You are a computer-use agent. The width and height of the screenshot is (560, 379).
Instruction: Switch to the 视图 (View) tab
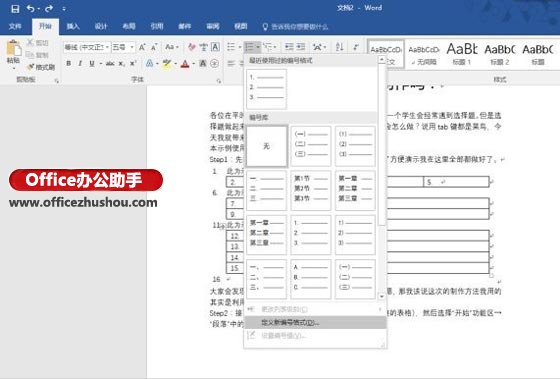click(x=241, y=26)
